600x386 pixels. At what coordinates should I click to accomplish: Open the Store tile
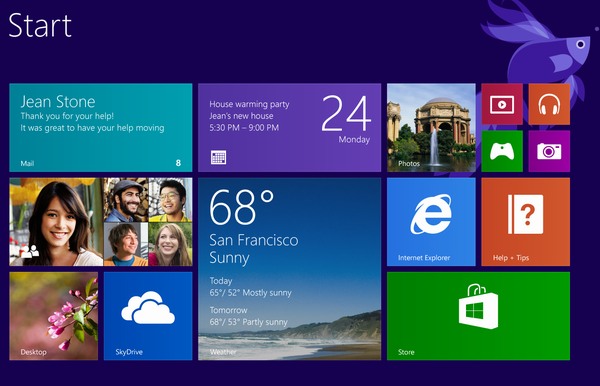[478, 316]
